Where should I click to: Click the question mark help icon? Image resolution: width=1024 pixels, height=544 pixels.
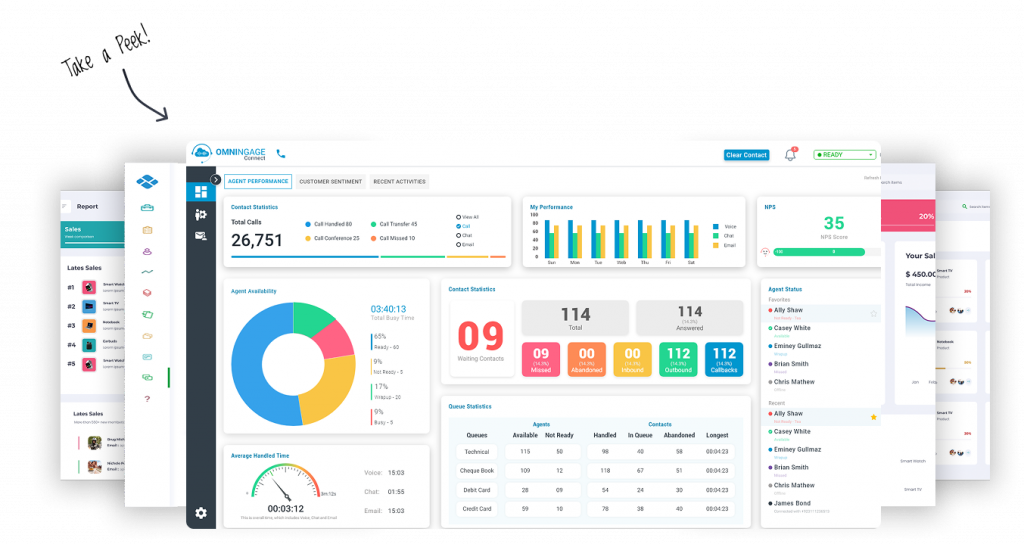[147, 399]
